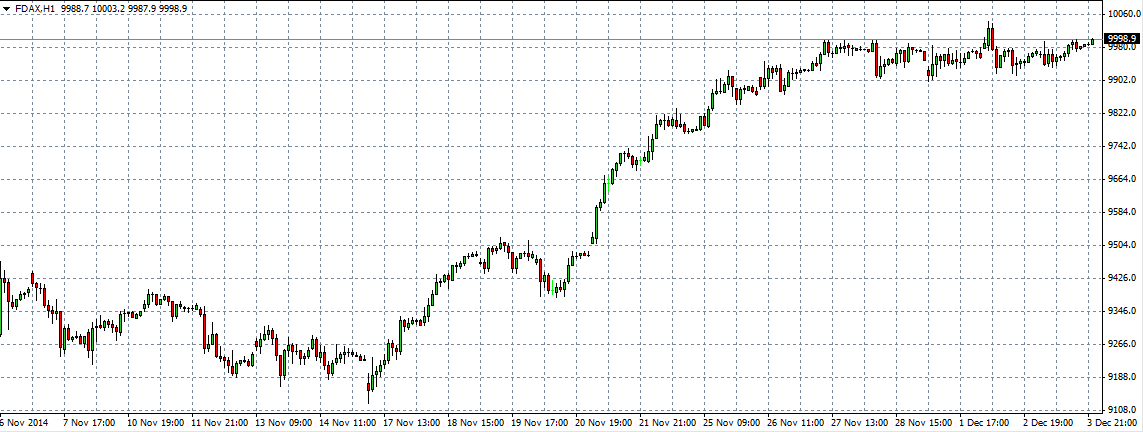
Task: Select the 13 Nov 09:00 time label
Action: pyautogui.click(x=283, y=423)
